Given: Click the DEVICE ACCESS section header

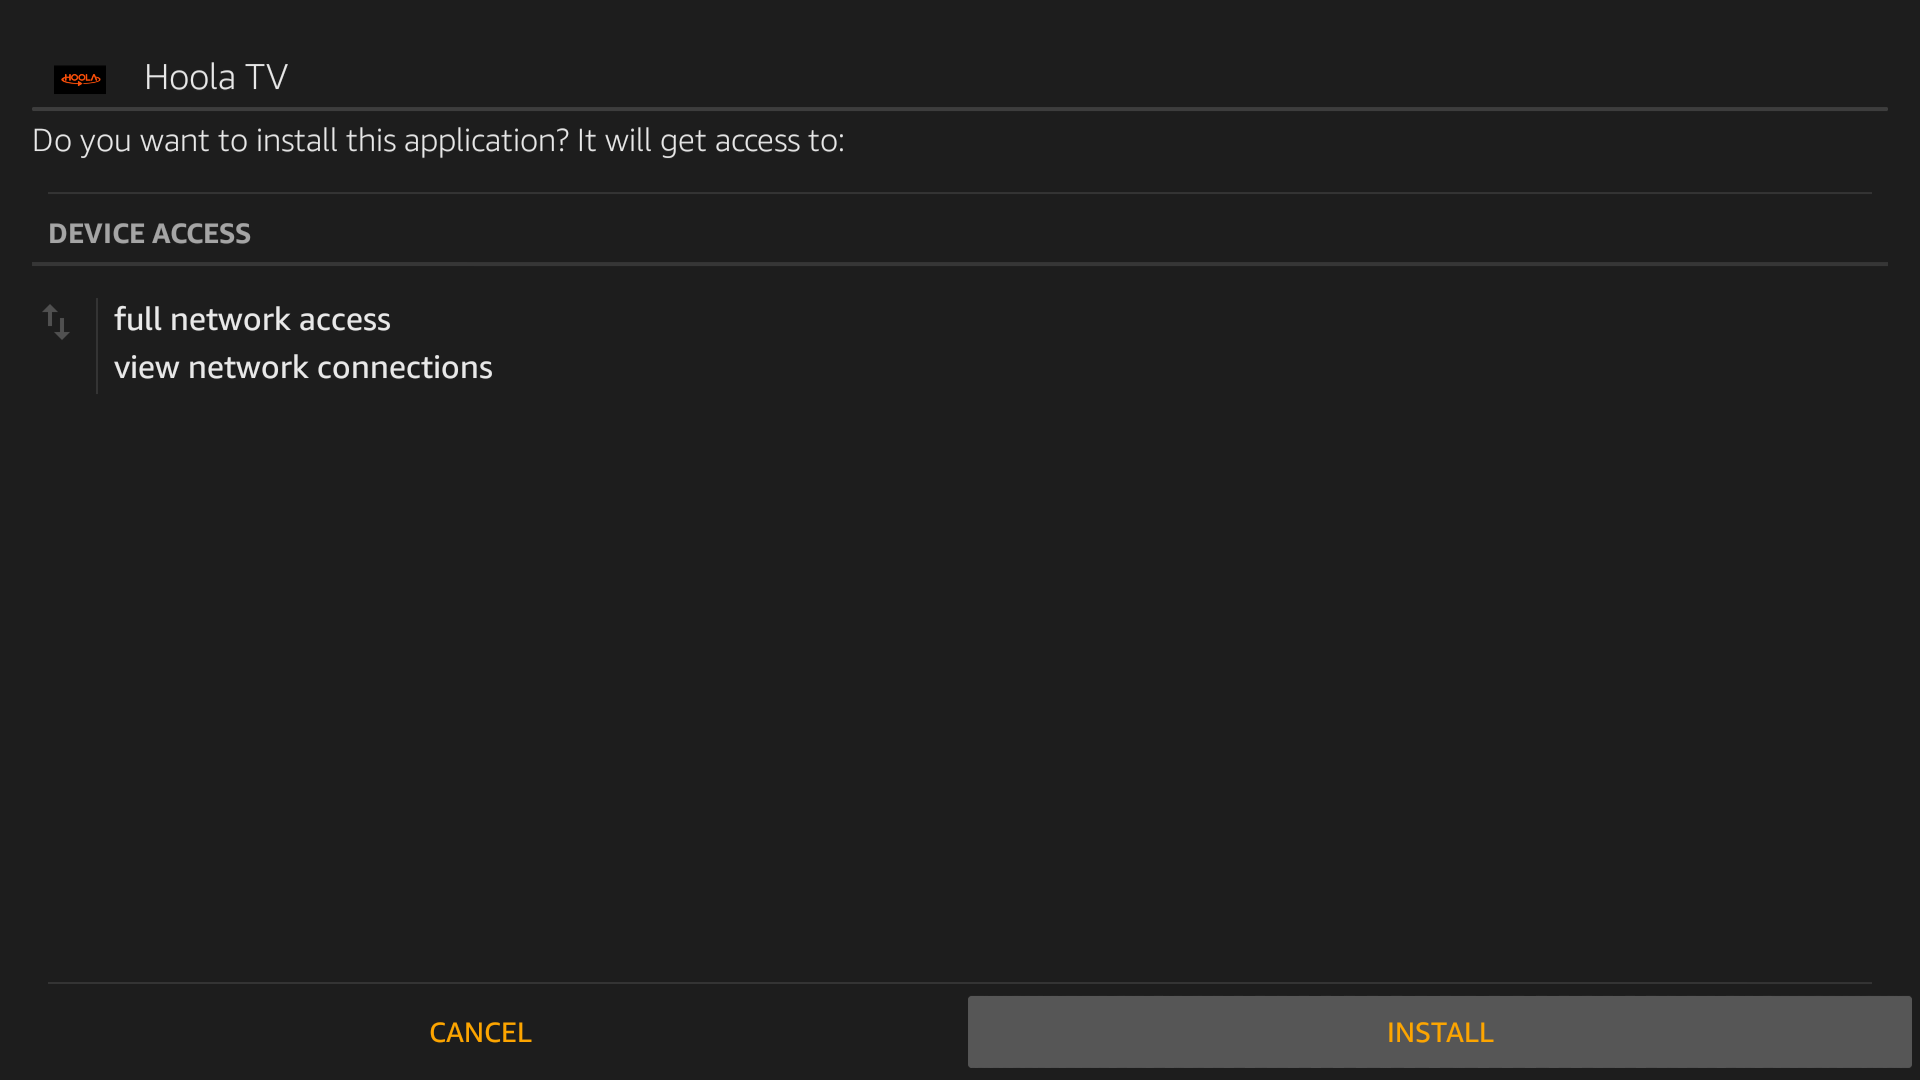Looking at the screenshot, I should point(150,233).
